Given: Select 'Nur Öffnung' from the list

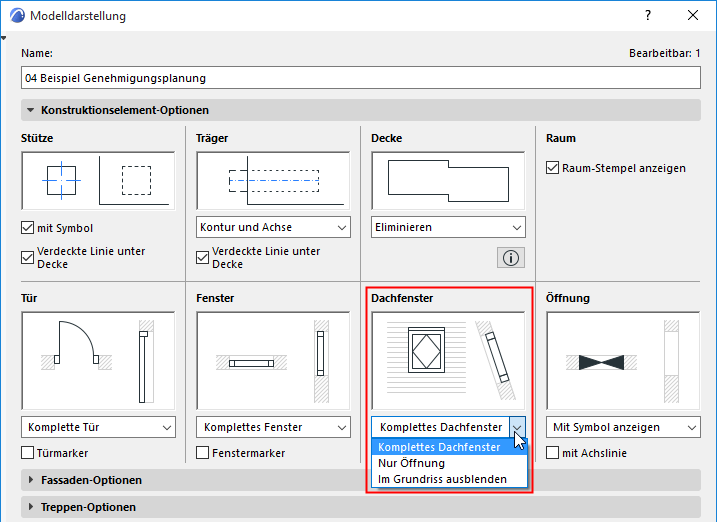Looking at the screenshot, I should point(413,463).
